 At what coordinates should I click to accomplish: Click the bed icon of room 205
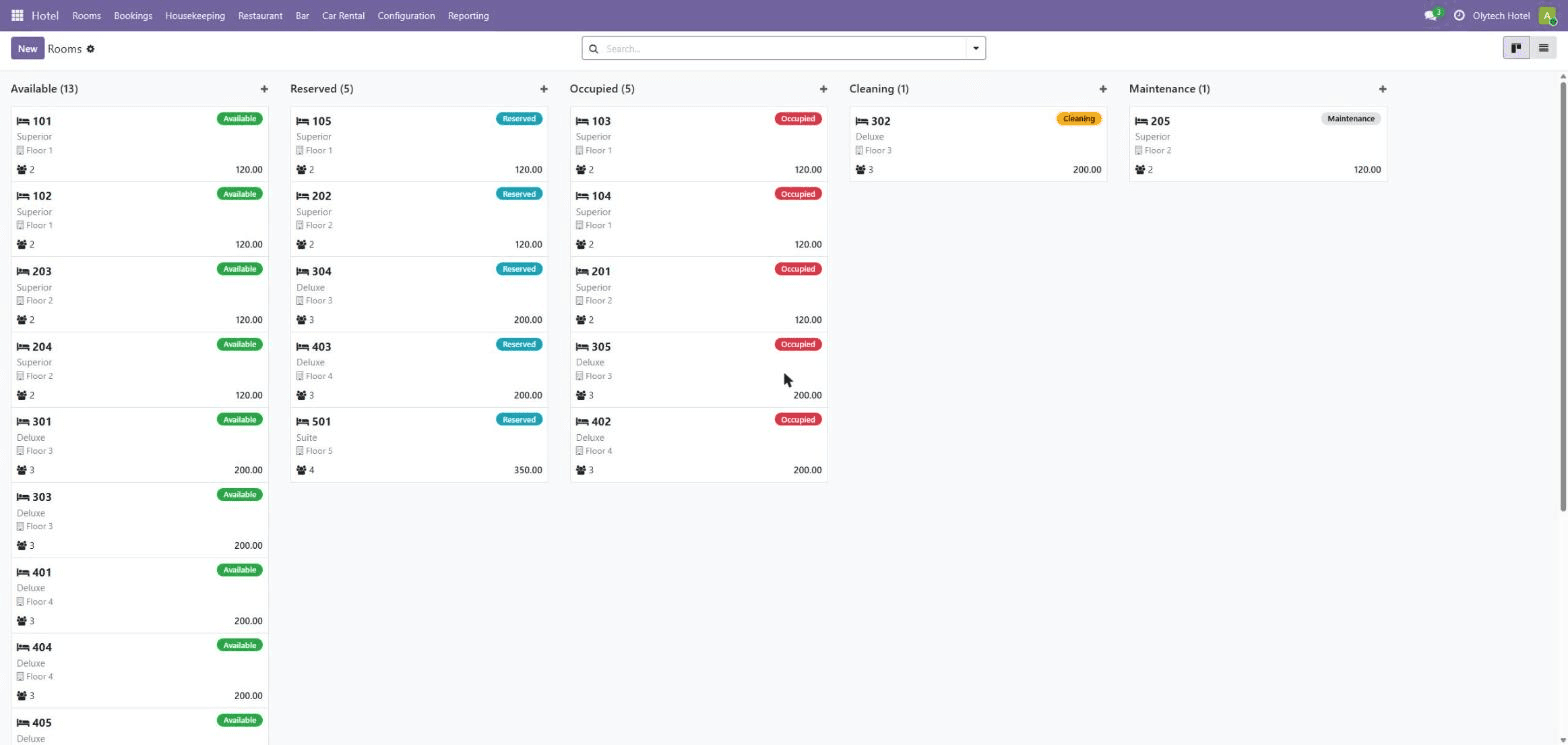(1141, 121)
